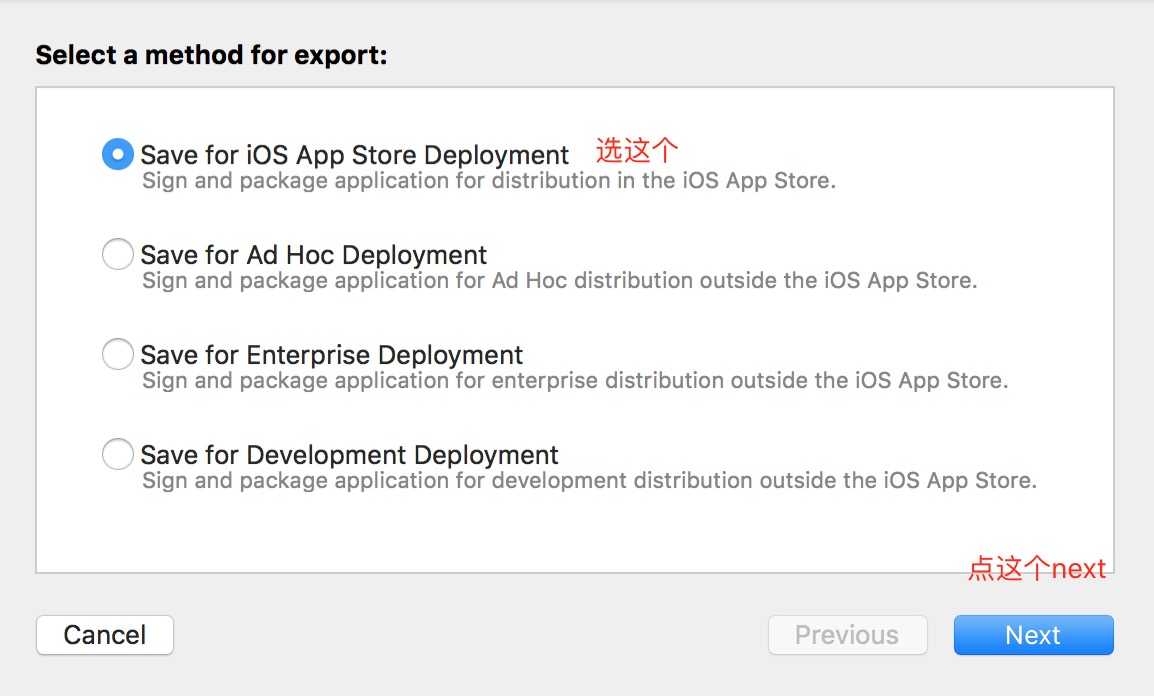
Task: Click 'Save for iOS App Store Deployment' label
Action: coord(354,155)
